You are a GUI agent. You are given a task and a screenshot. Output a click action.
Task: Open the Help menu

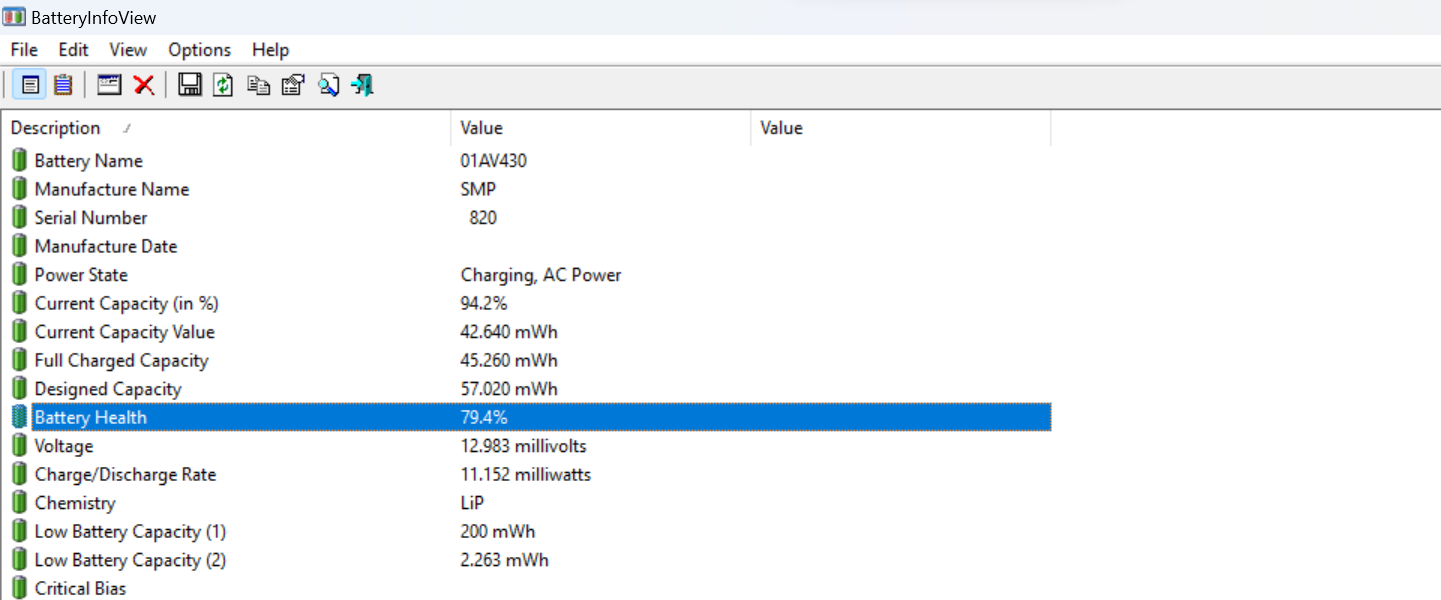(270, 50)
